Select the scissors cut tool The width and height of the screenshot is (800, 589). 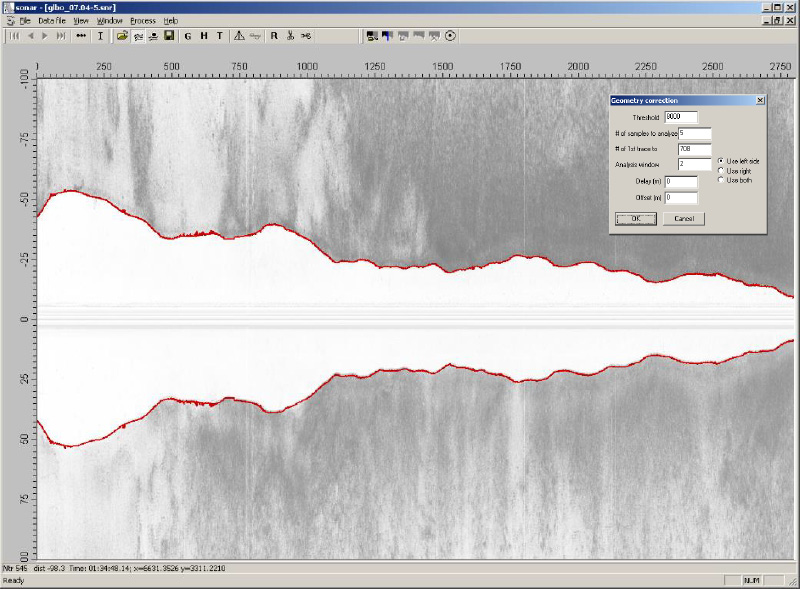tap(290, 36)
